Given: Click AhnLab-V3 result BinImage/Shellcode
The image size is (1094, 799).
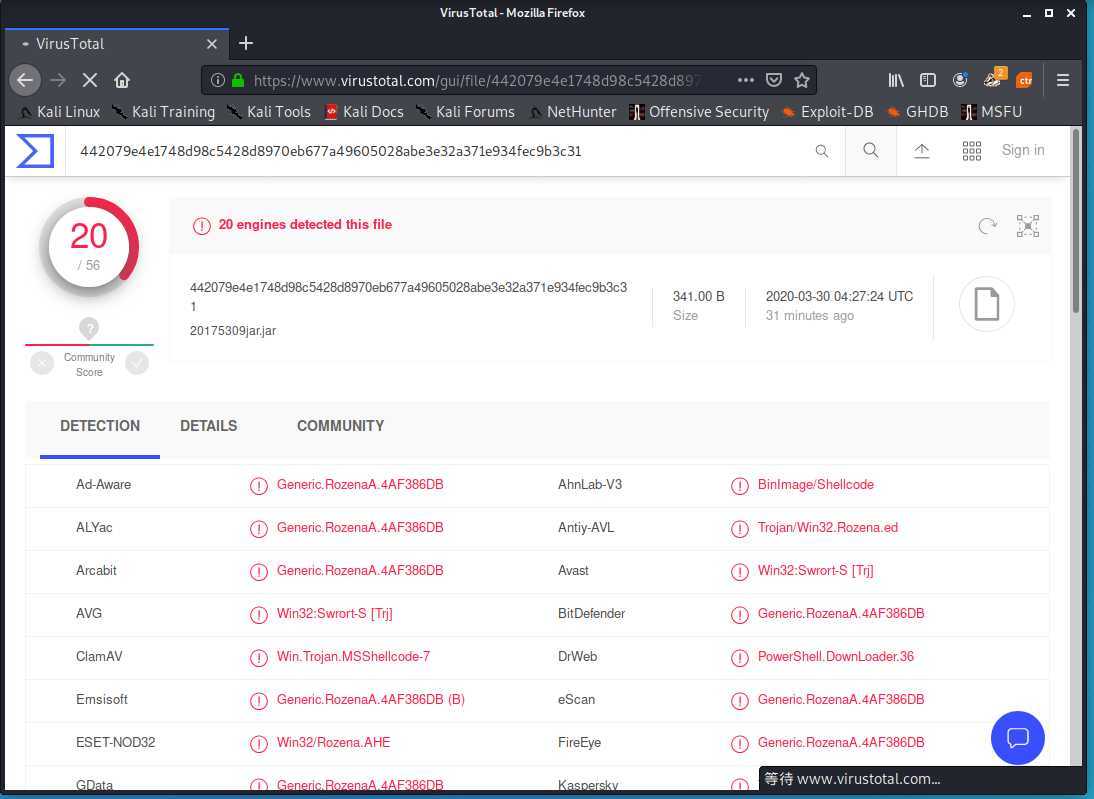Looking at the screenshot, I should pos(816,484).
